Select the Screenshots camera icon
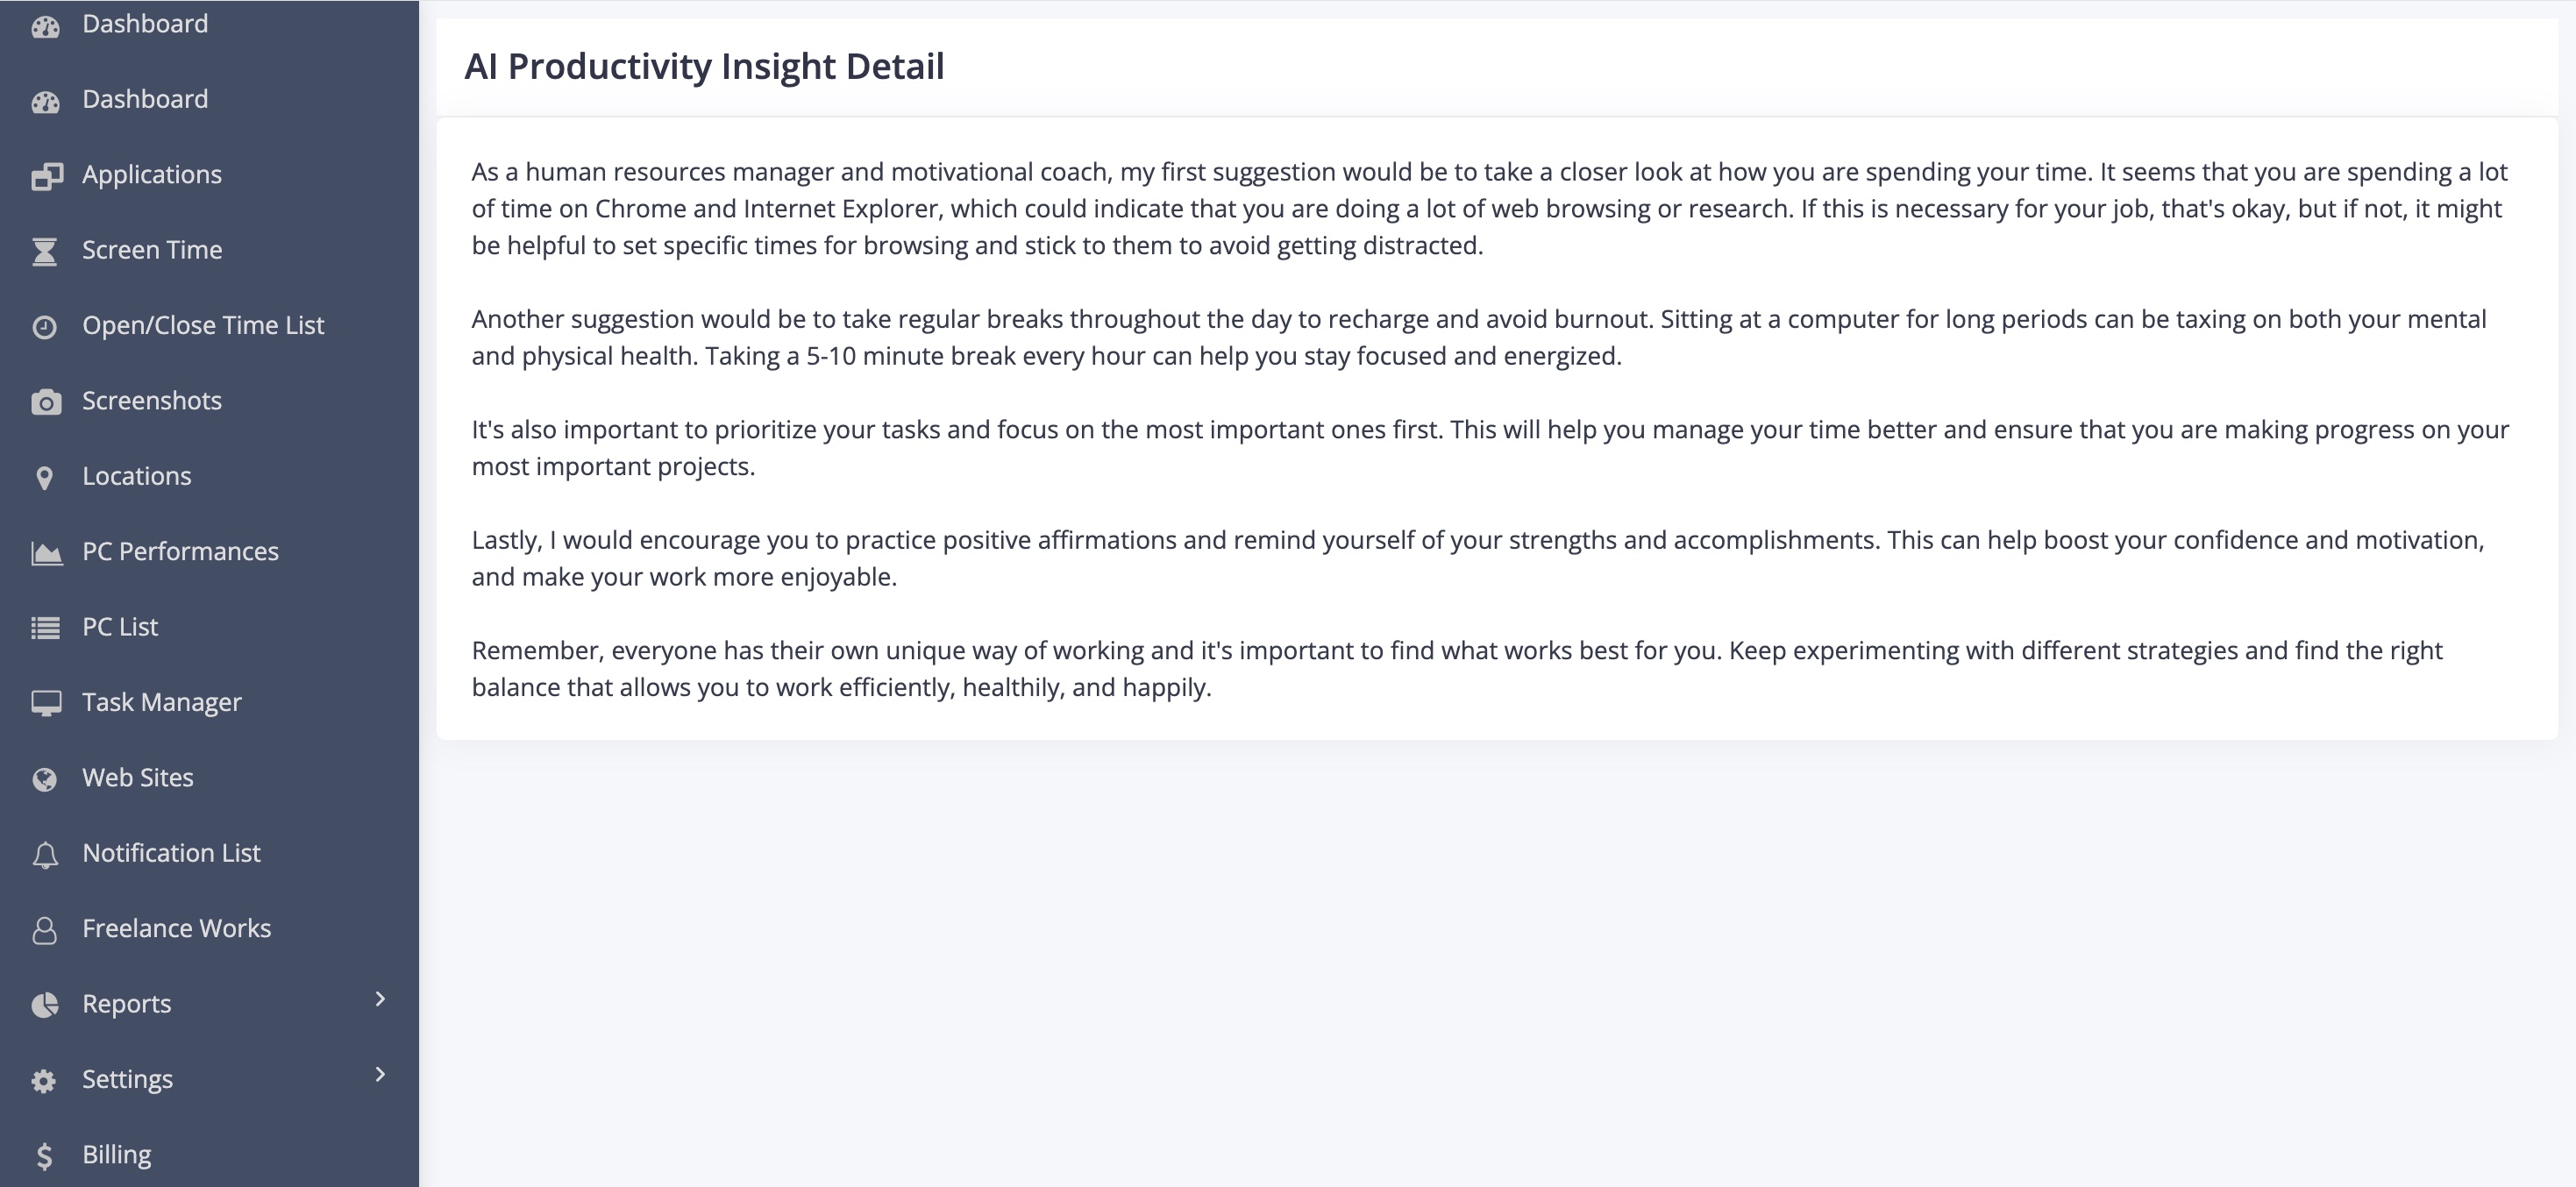2576x1187 pixels. [x=47, y=400]
